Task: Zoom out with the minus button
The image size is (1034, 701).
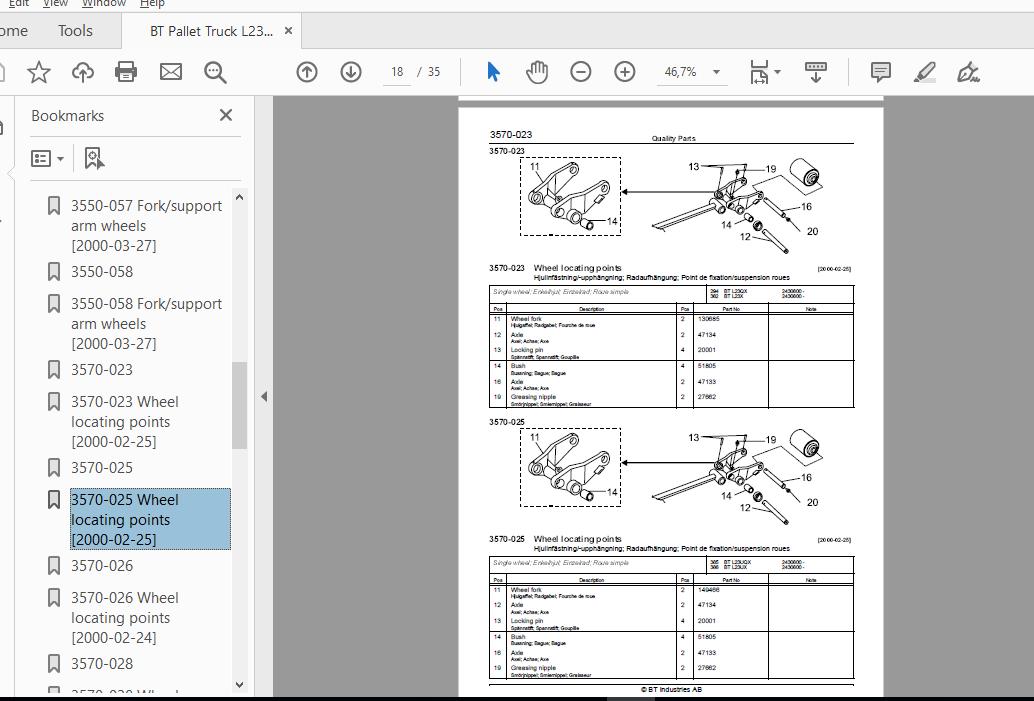Action: point(580,71)
